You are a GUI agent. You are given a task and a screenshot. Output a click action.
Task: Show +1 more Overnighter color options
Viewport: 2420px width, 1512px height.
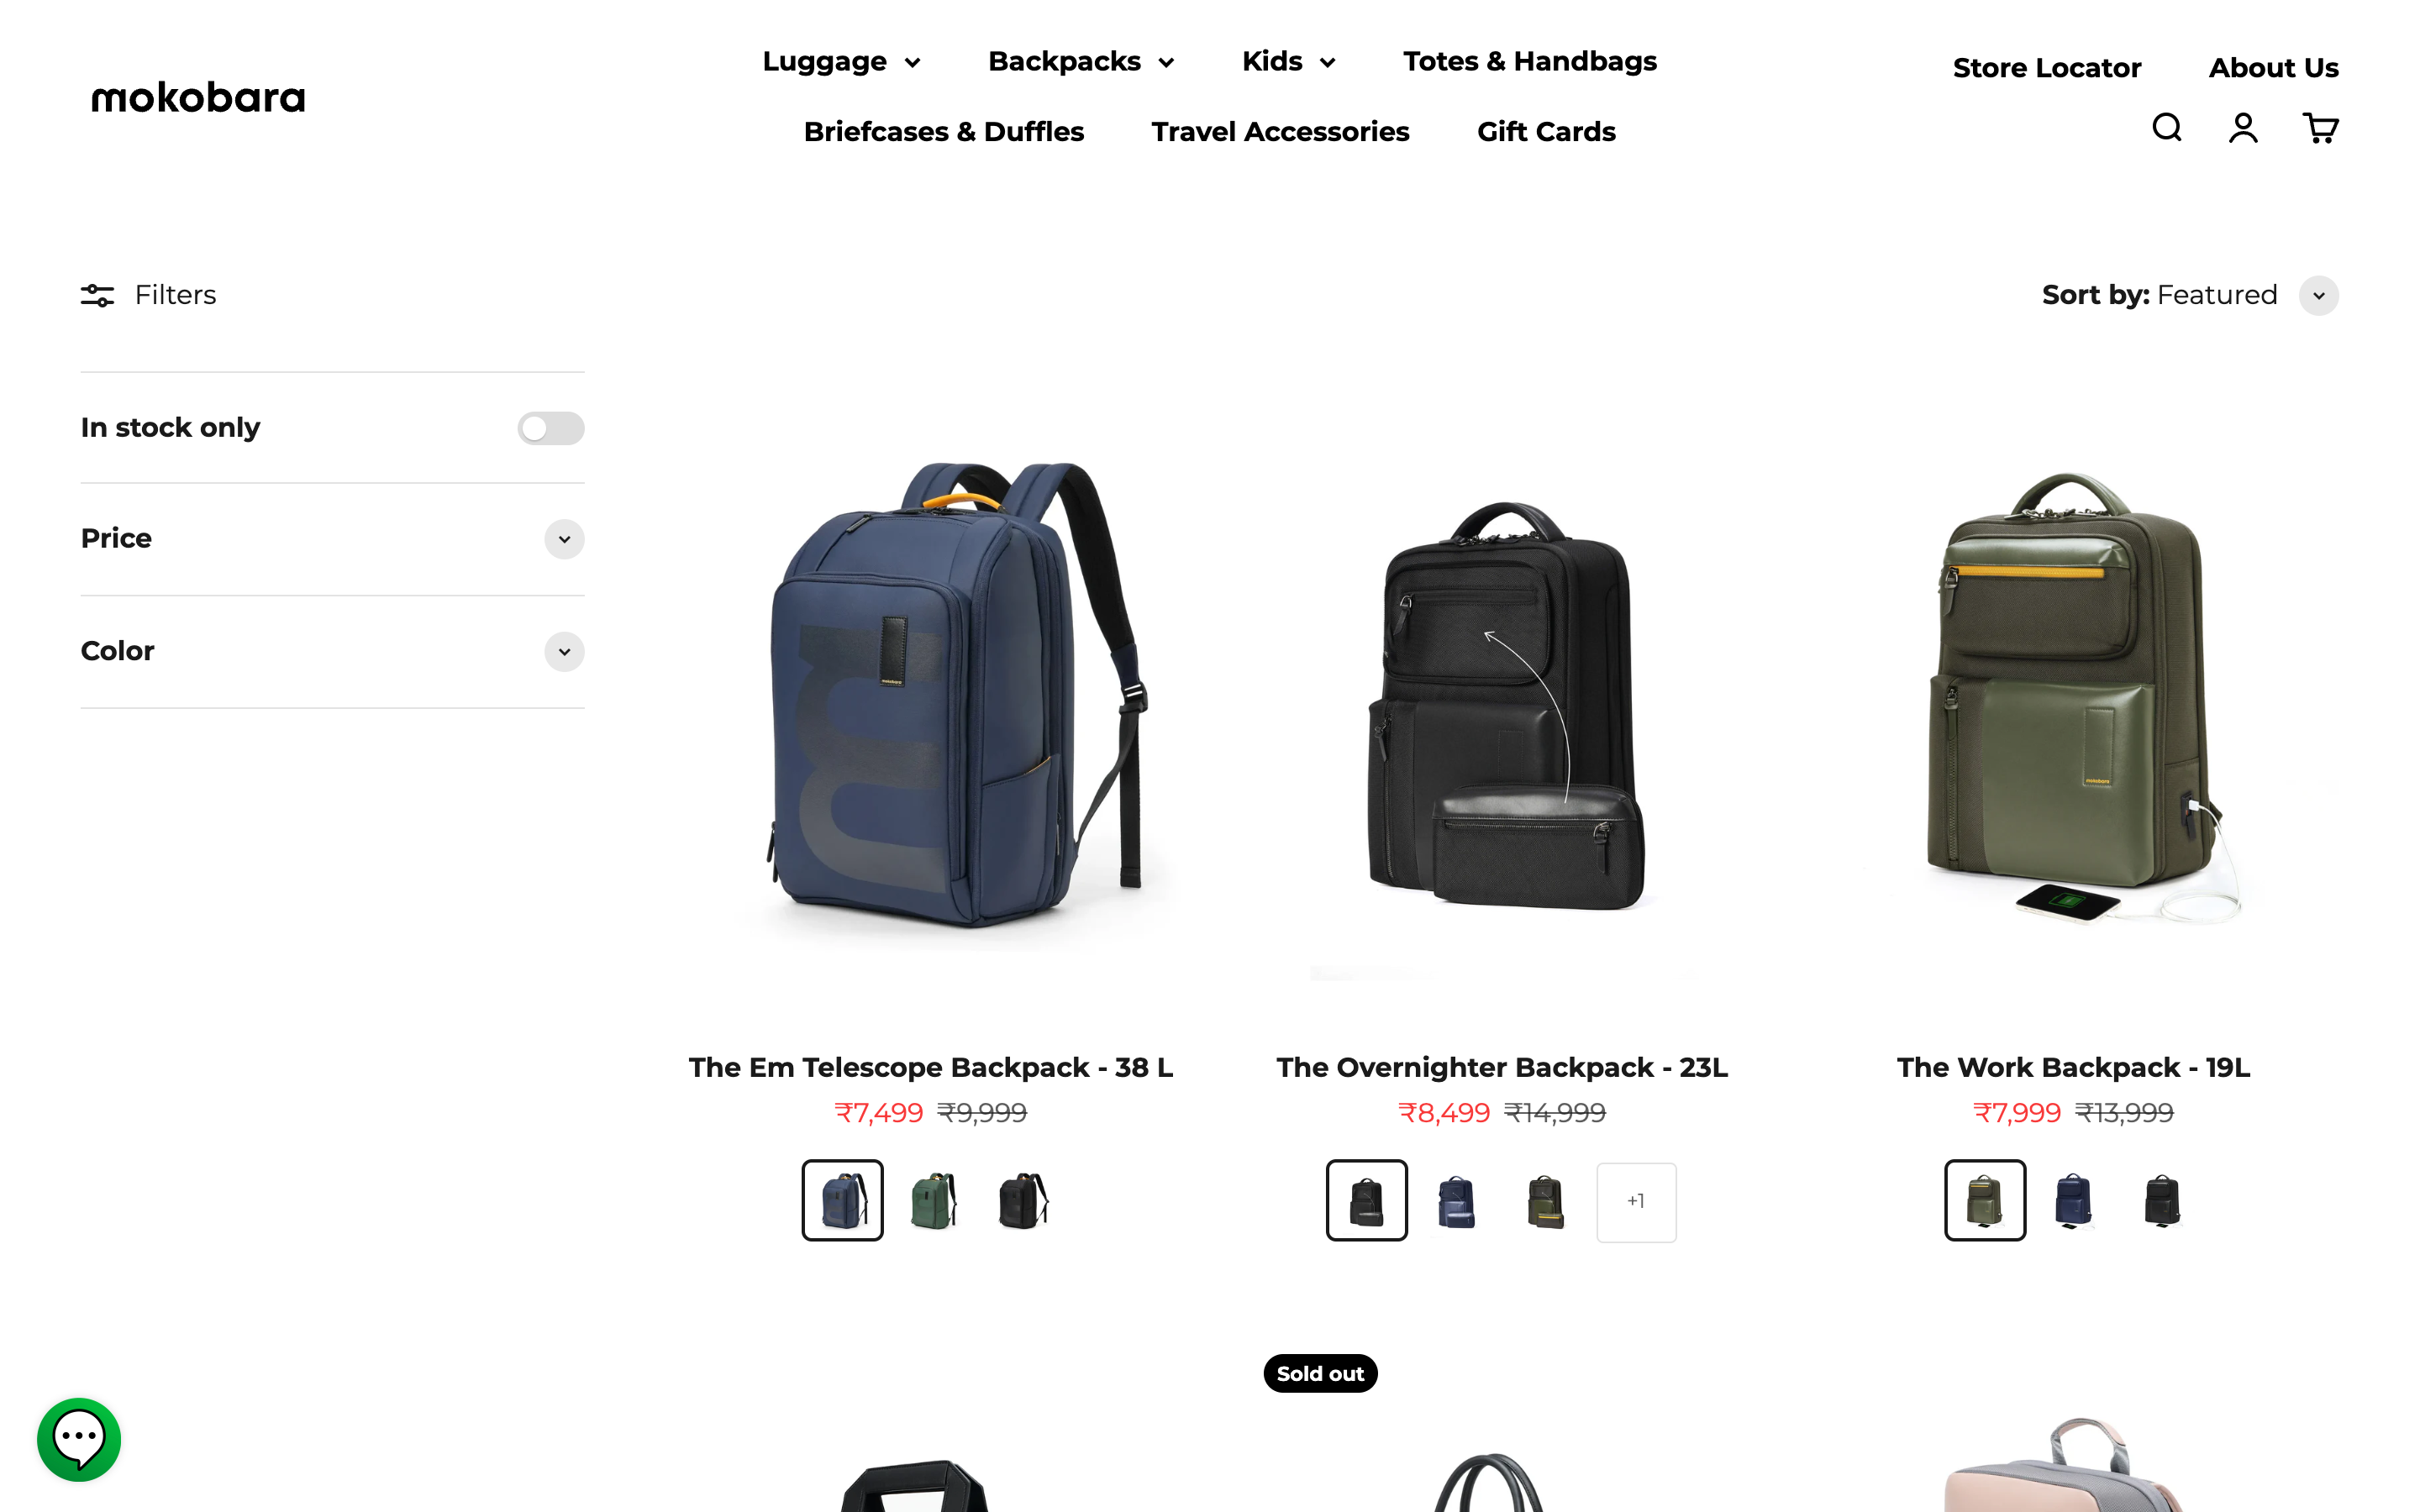(x=1636, y=1201)
